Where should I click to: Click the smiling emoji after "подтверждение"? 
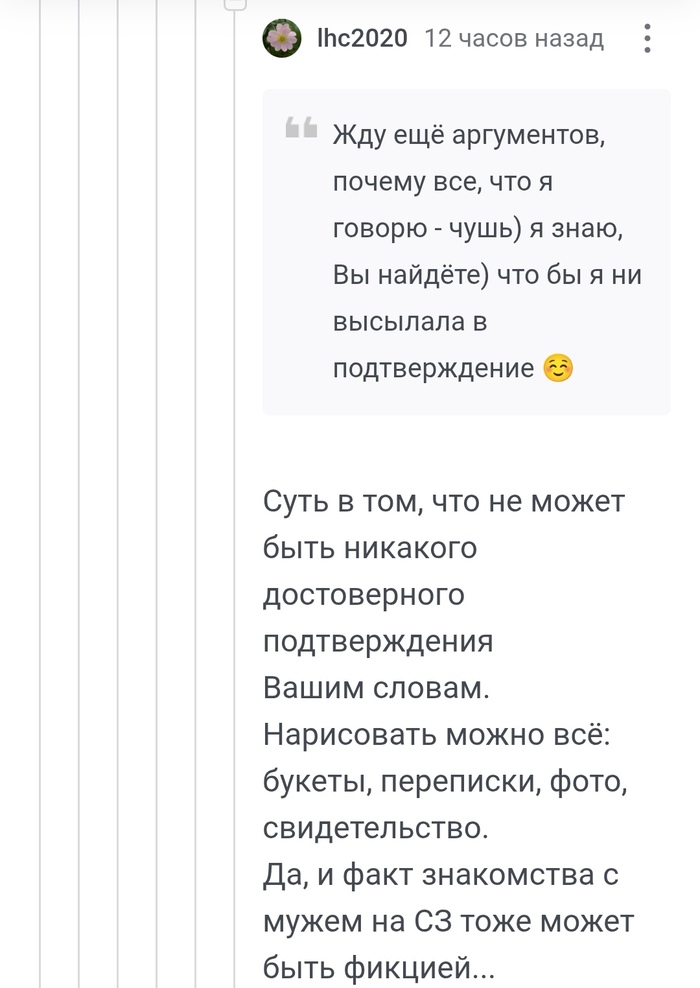point(558,369)
